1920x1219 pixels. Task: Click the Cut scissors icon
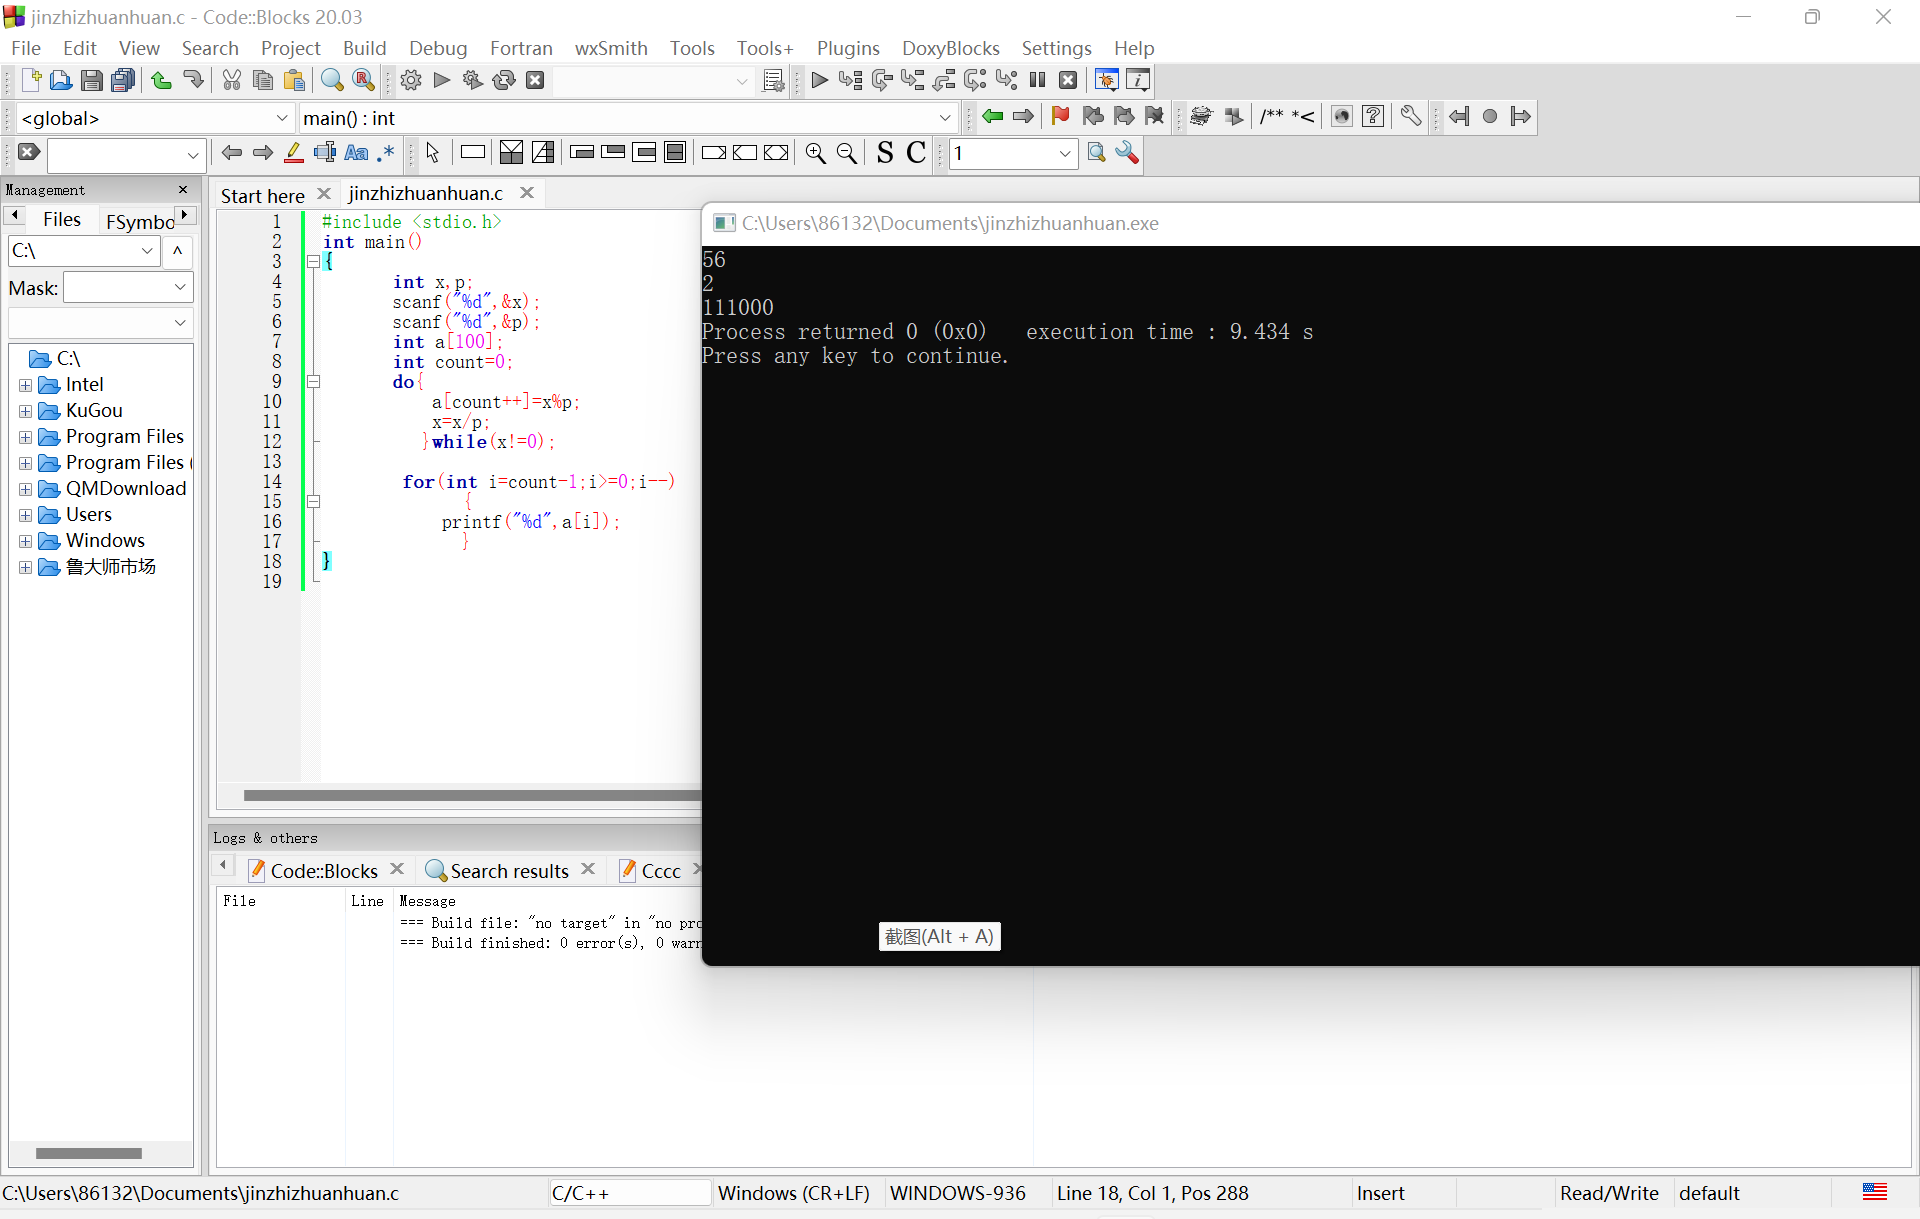(232, 81)
